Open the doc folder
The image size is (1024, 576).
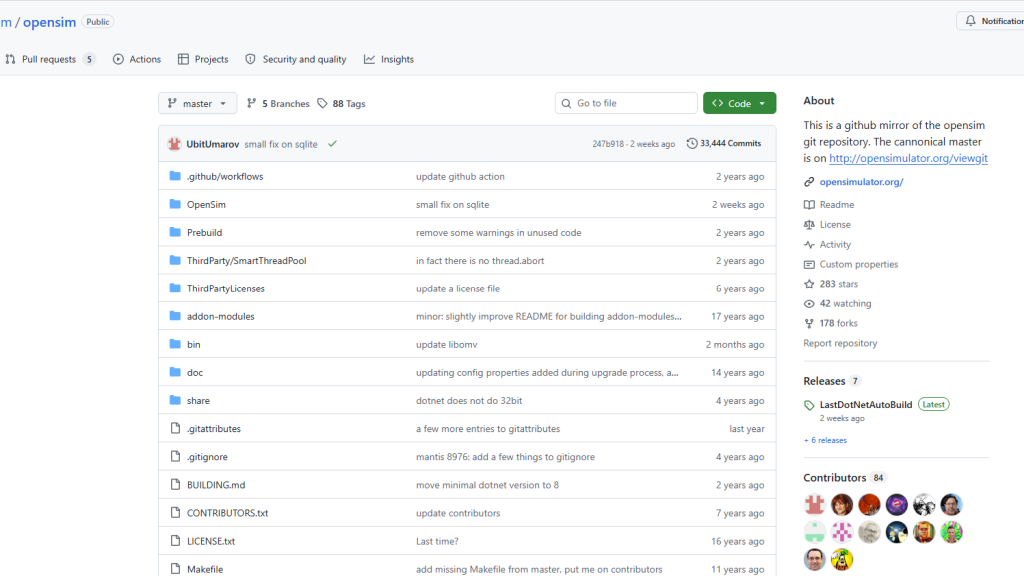pos(195,373)
